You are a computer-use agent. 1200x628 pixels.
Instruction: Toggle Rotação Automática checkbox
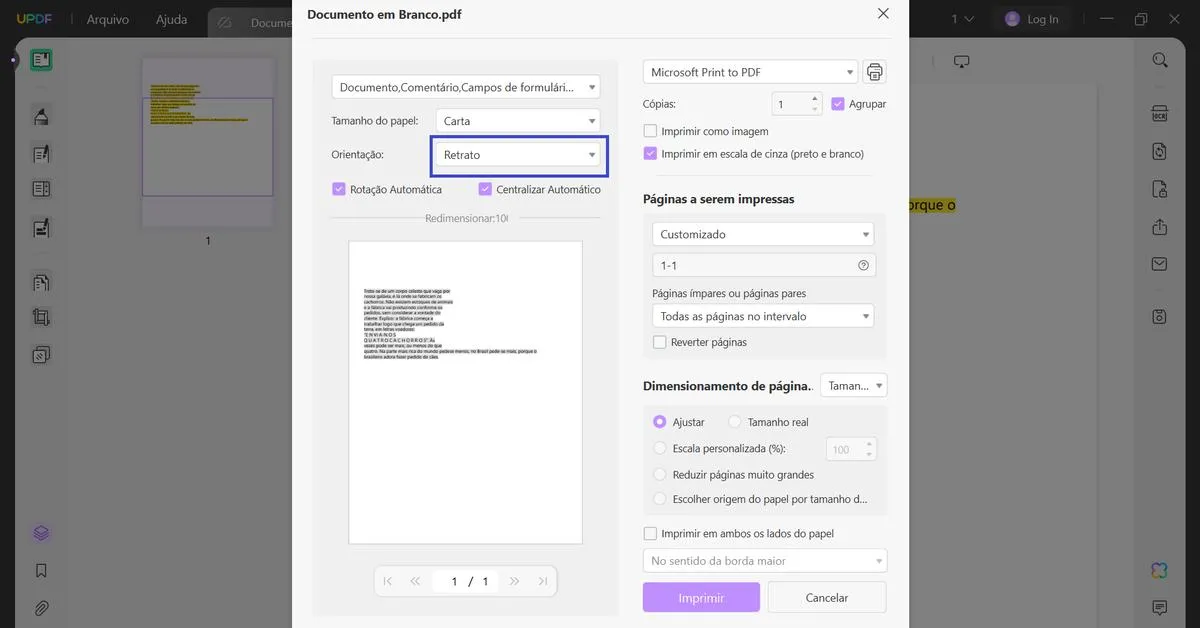(339, 189)
